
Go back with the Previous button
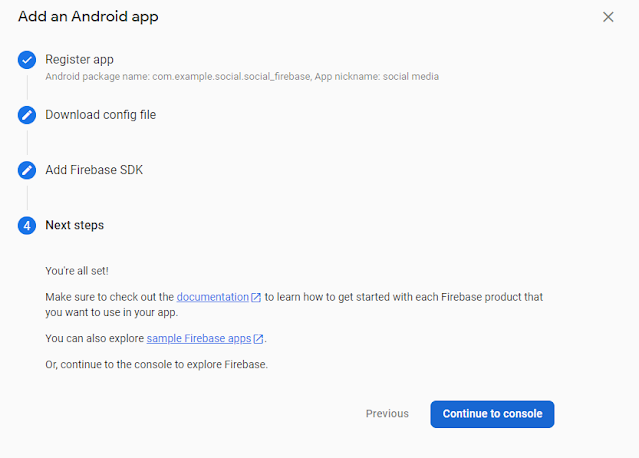click(x=387, y=414)
